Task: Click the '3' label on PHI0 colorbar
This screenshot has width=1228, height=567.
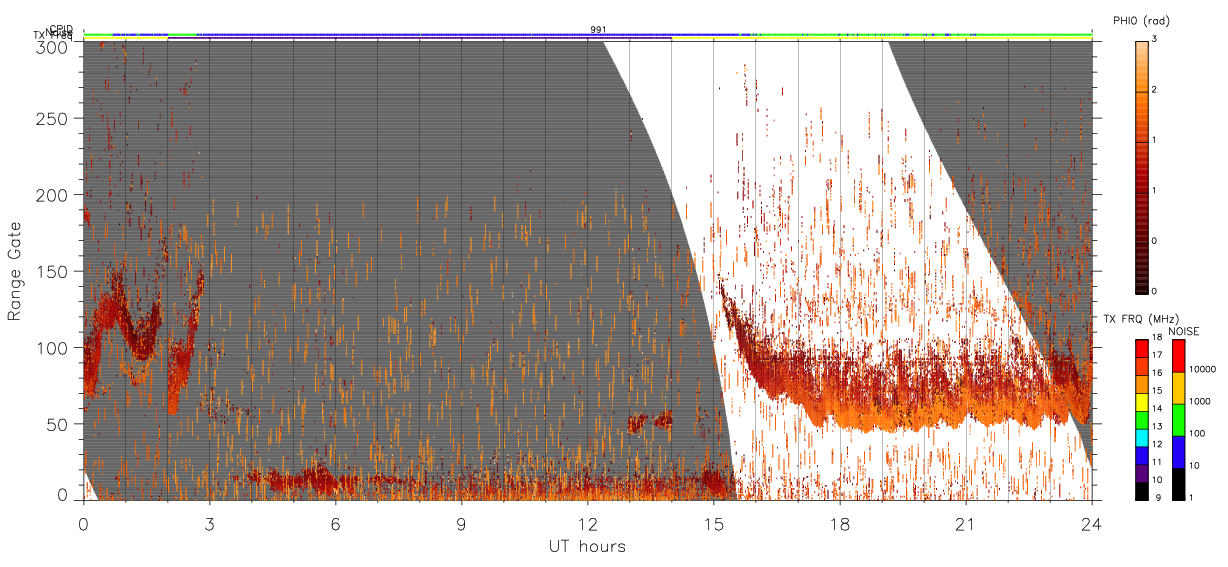Action: (x=1154, y=40)
